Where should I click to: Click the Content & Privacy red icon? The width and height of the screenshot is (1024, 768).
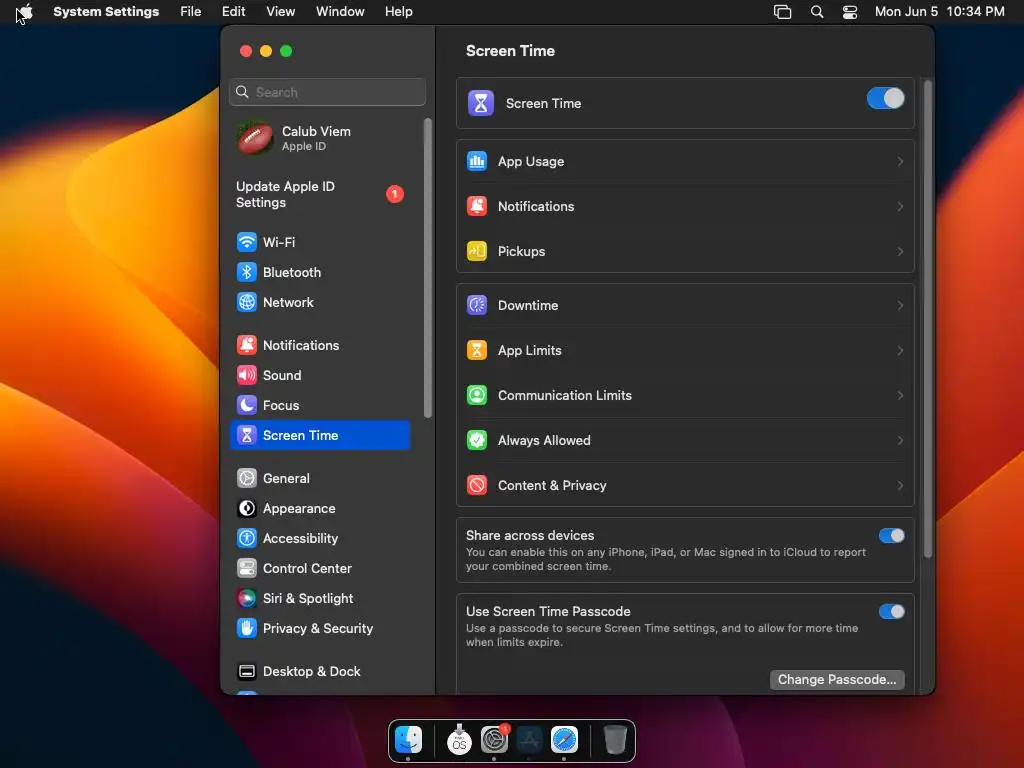(477, 486)
